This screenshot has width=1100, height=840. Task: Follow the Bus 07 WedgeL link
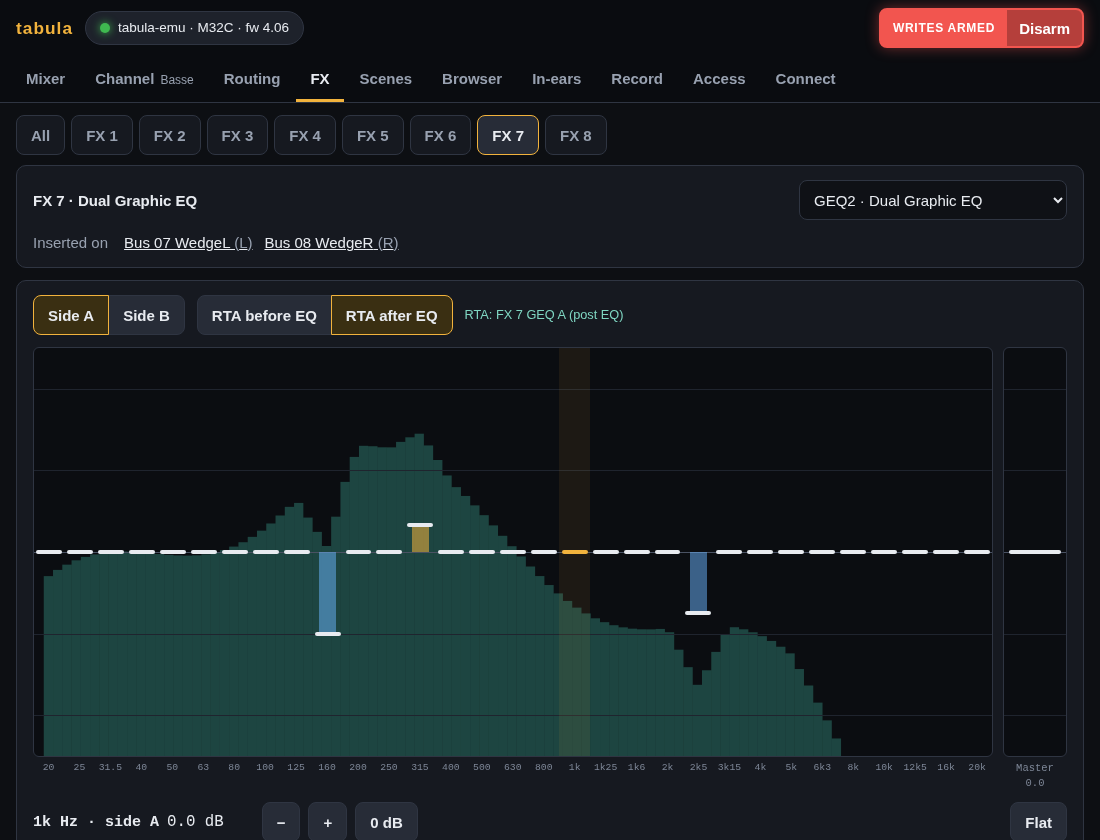click(188, 243)
